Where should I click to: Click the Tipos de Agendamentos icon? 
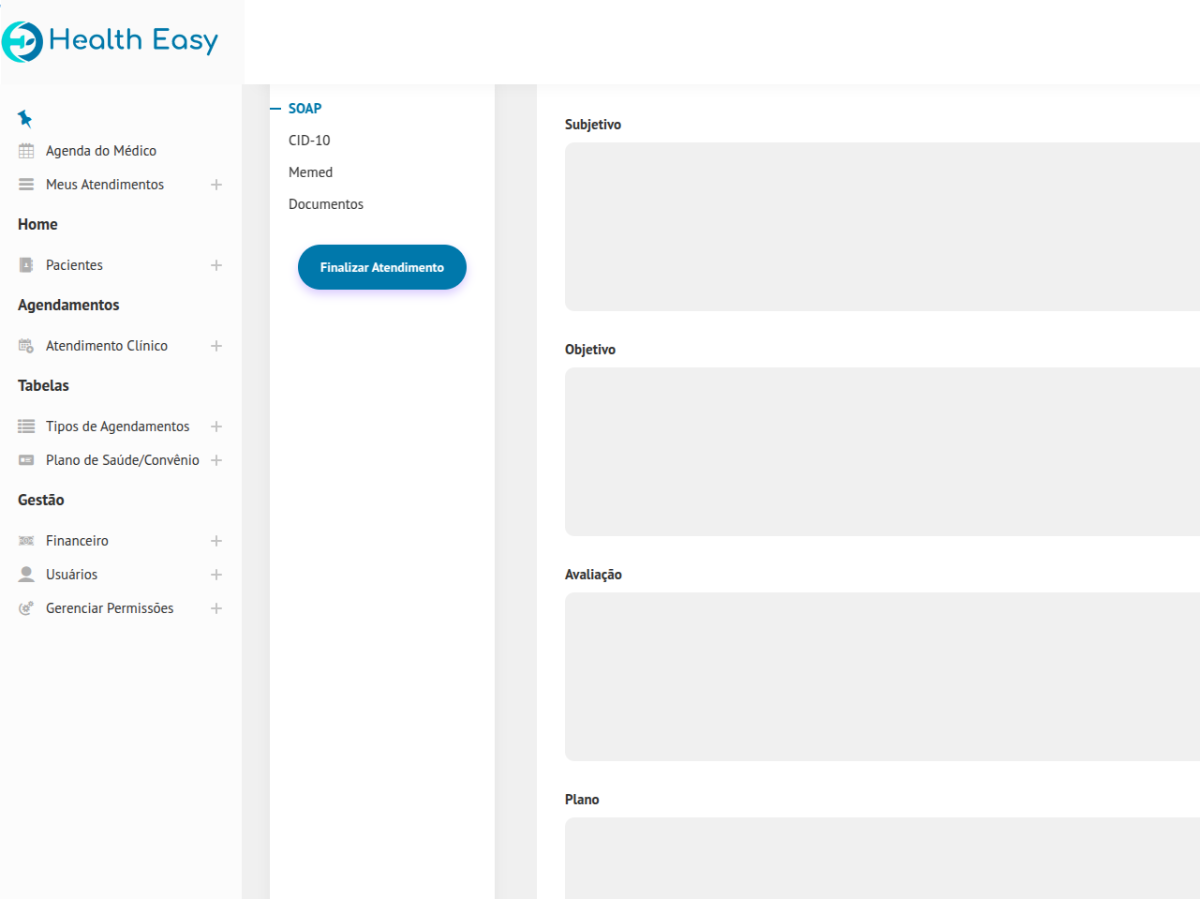point(27,426)
